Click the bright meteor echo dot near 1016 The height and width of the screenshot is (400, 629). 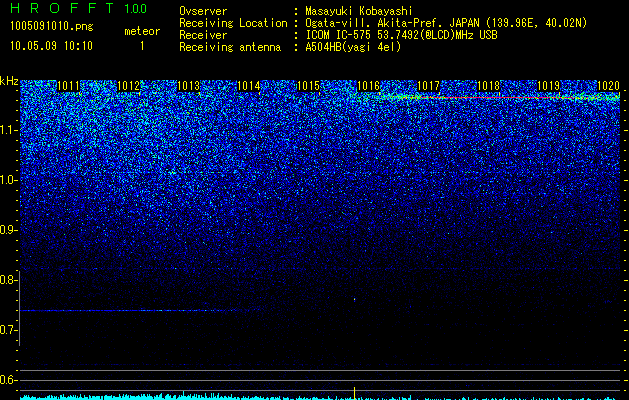coord(355,299)
